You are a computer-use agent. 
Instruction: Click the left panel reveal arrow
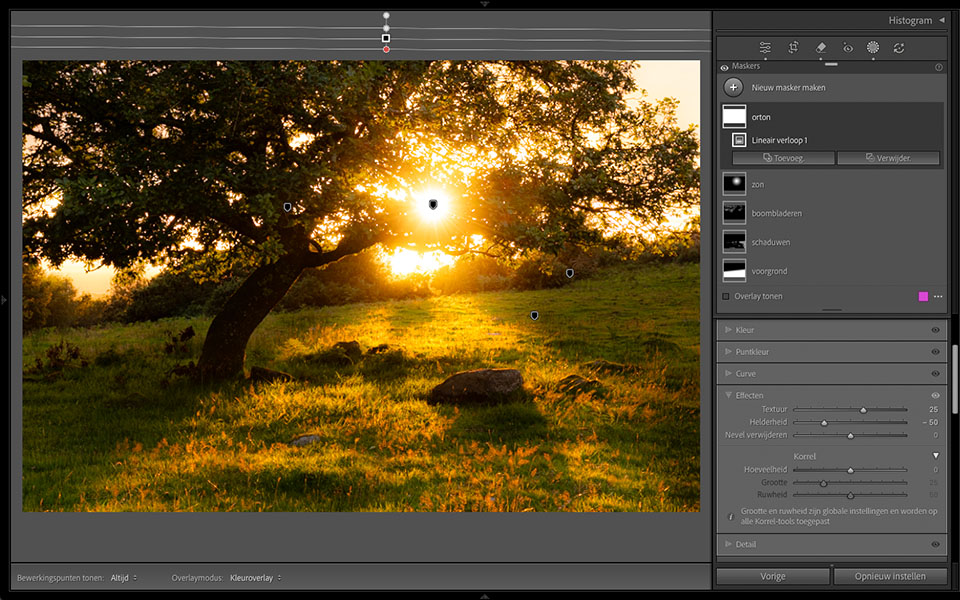4,300
